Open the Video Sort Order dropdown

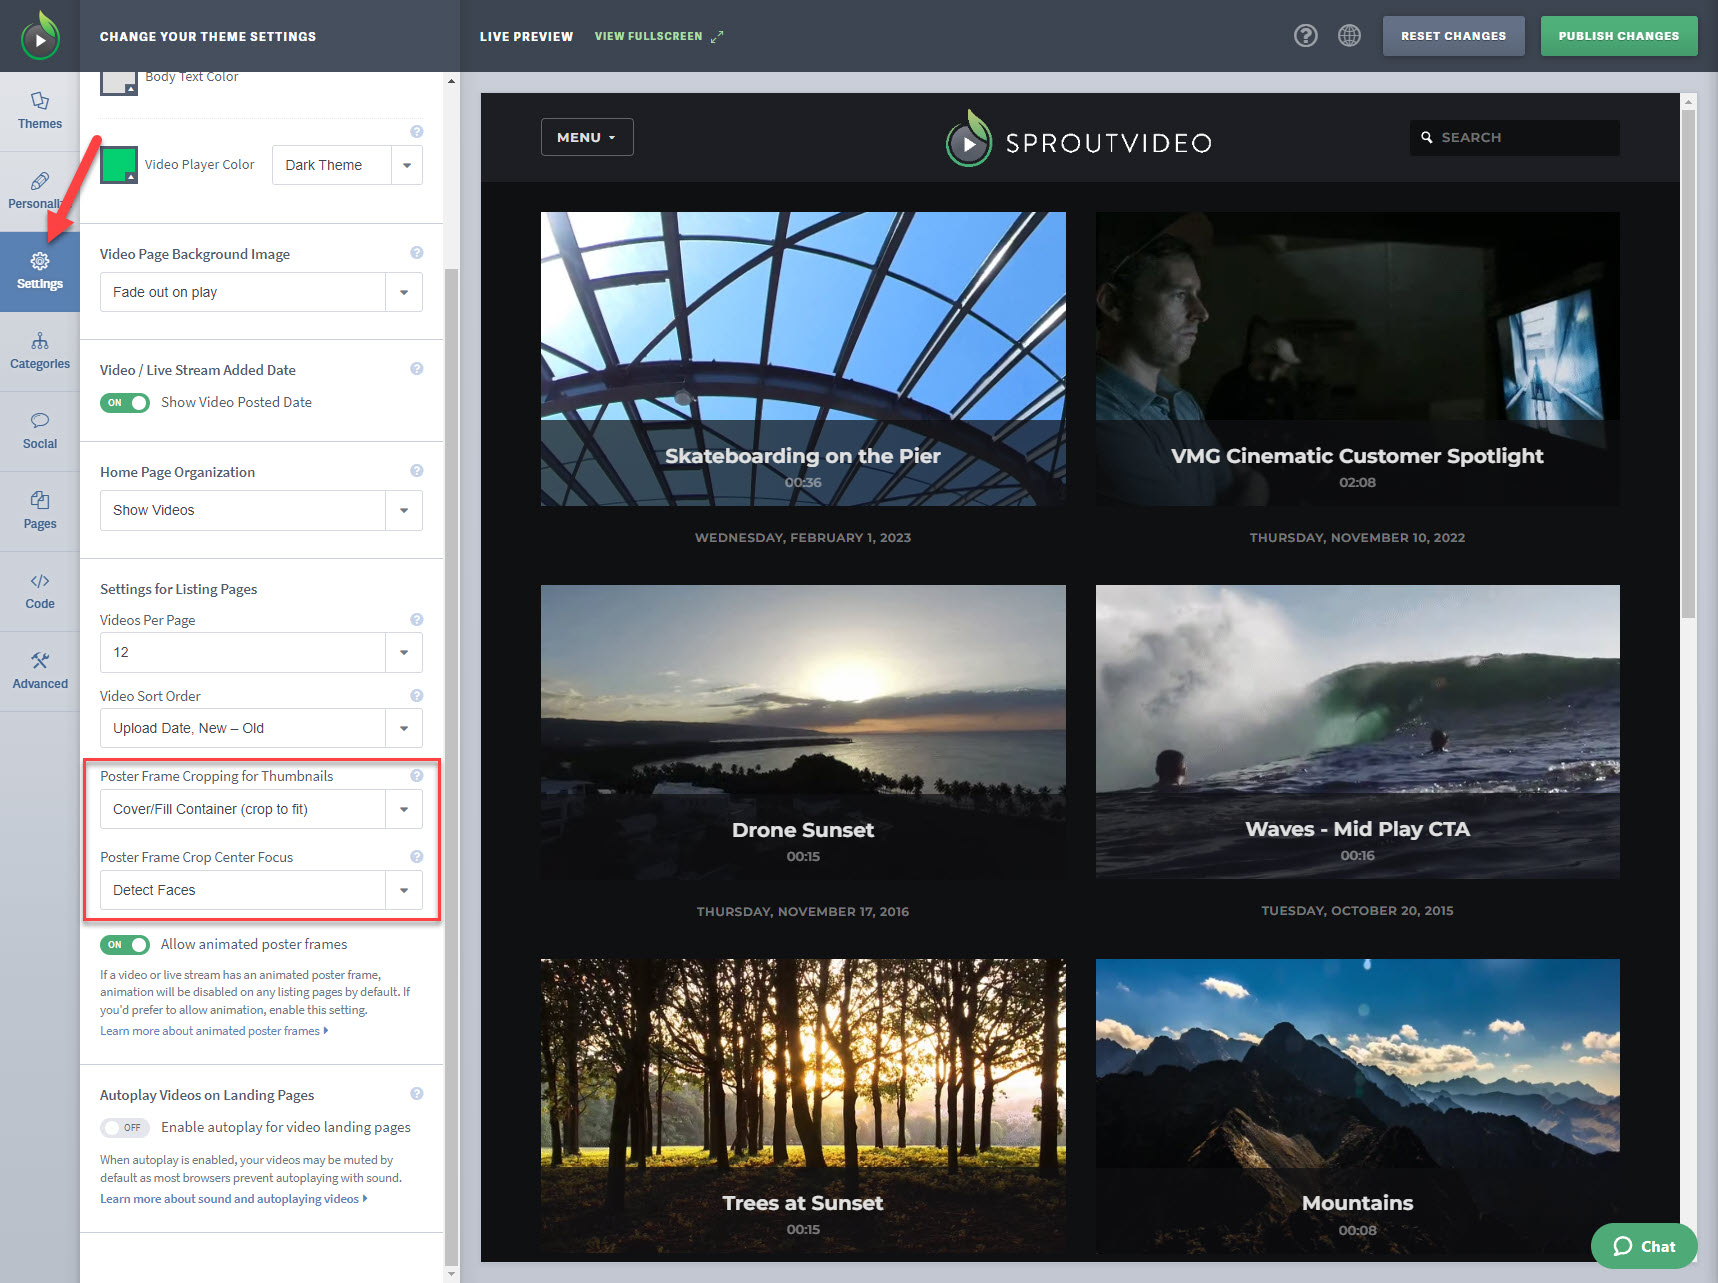[261, 728]
